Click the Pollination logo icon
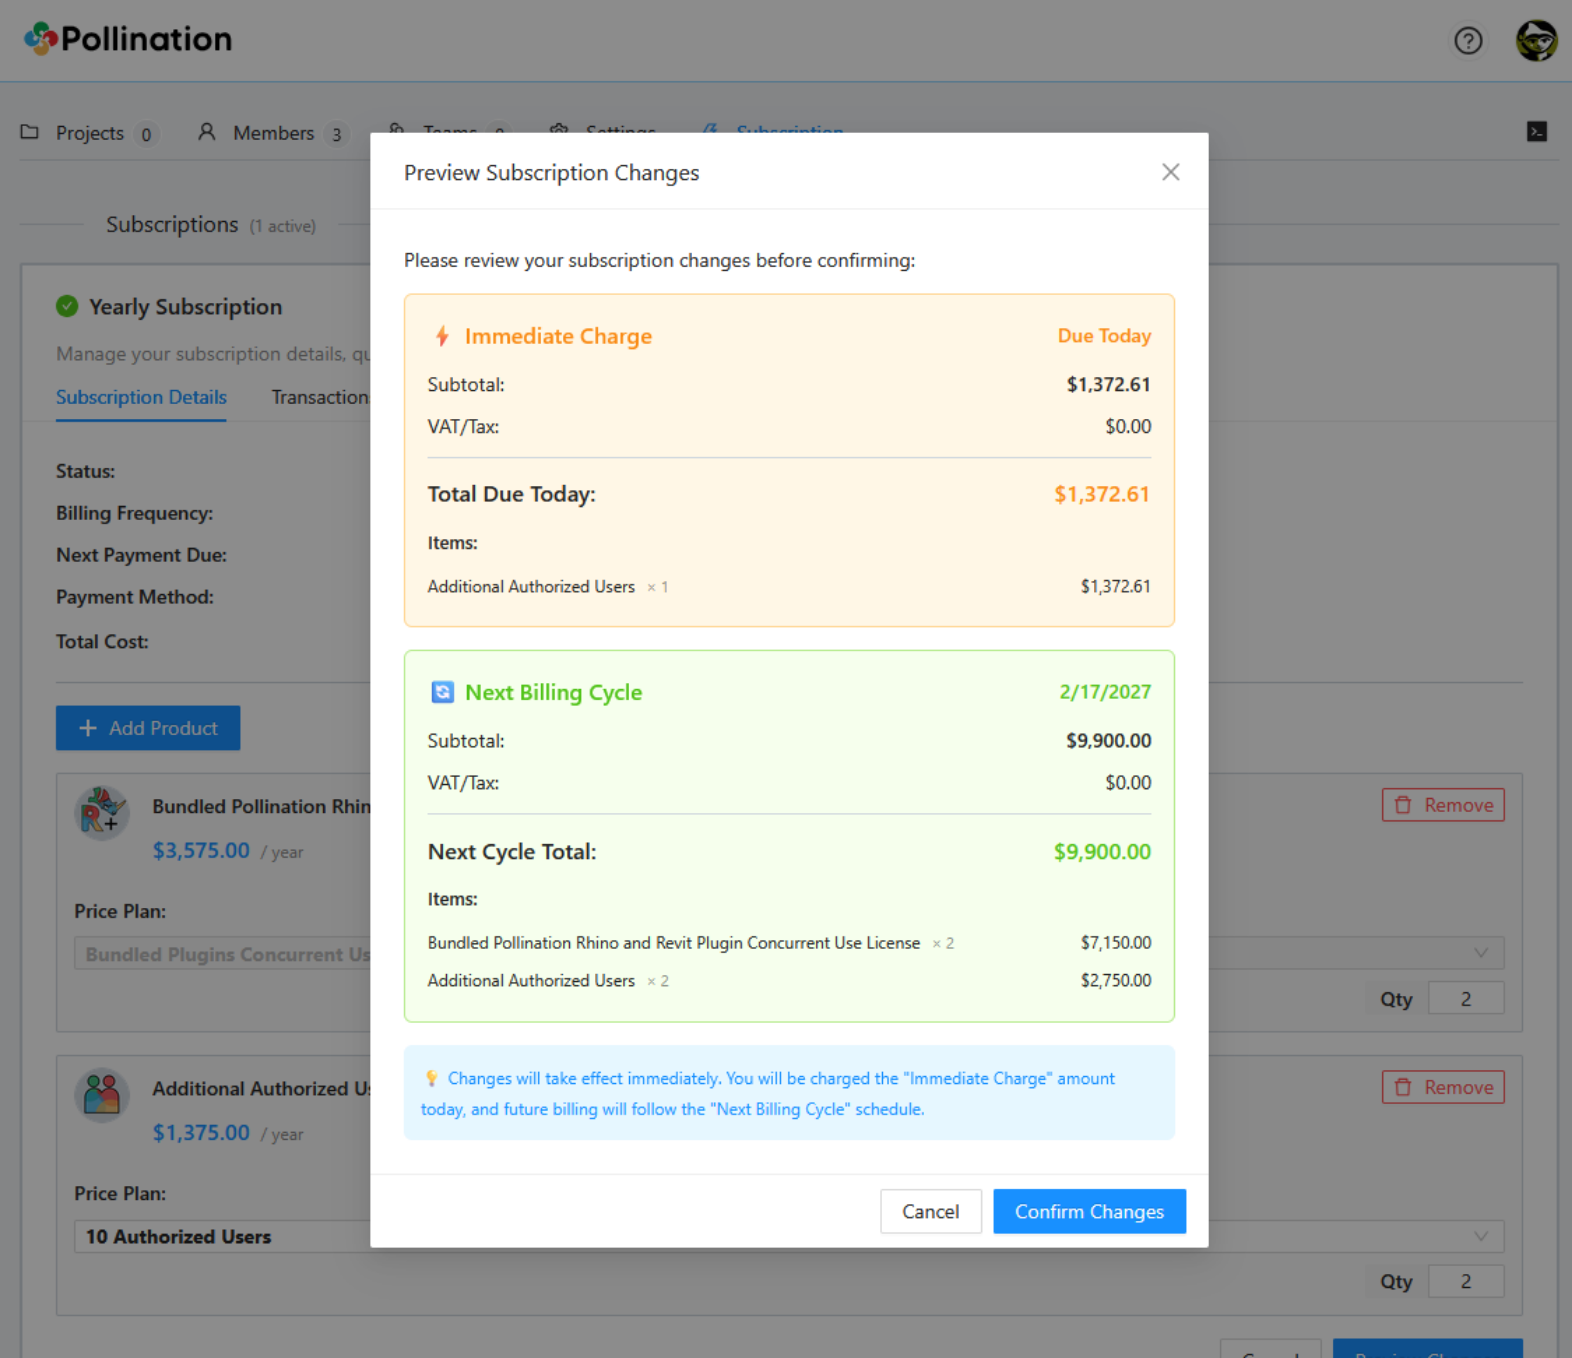The image size is (1572, 1358). coord(41,39)
